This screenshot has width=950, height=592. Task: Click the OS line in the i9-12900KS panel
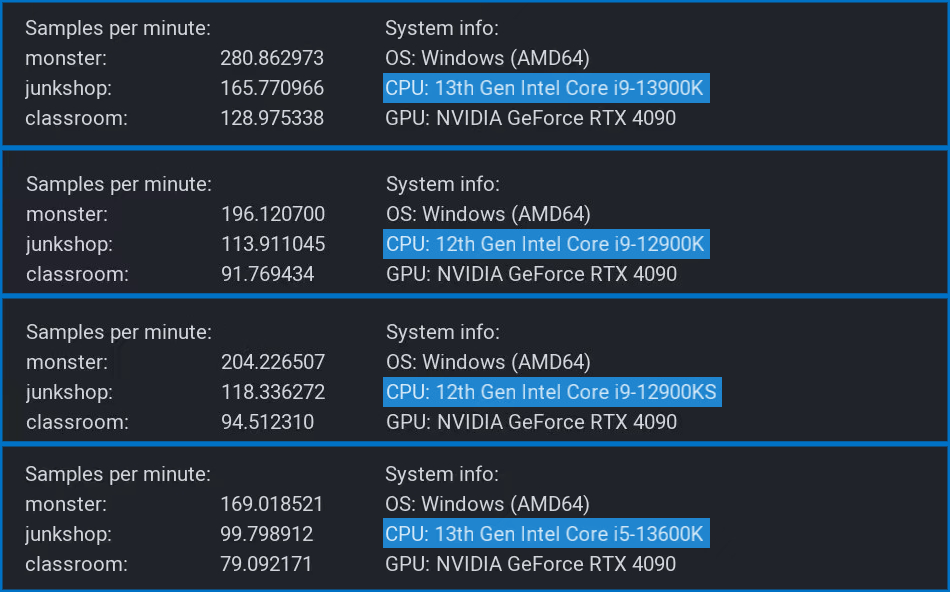tap(488, 362)
